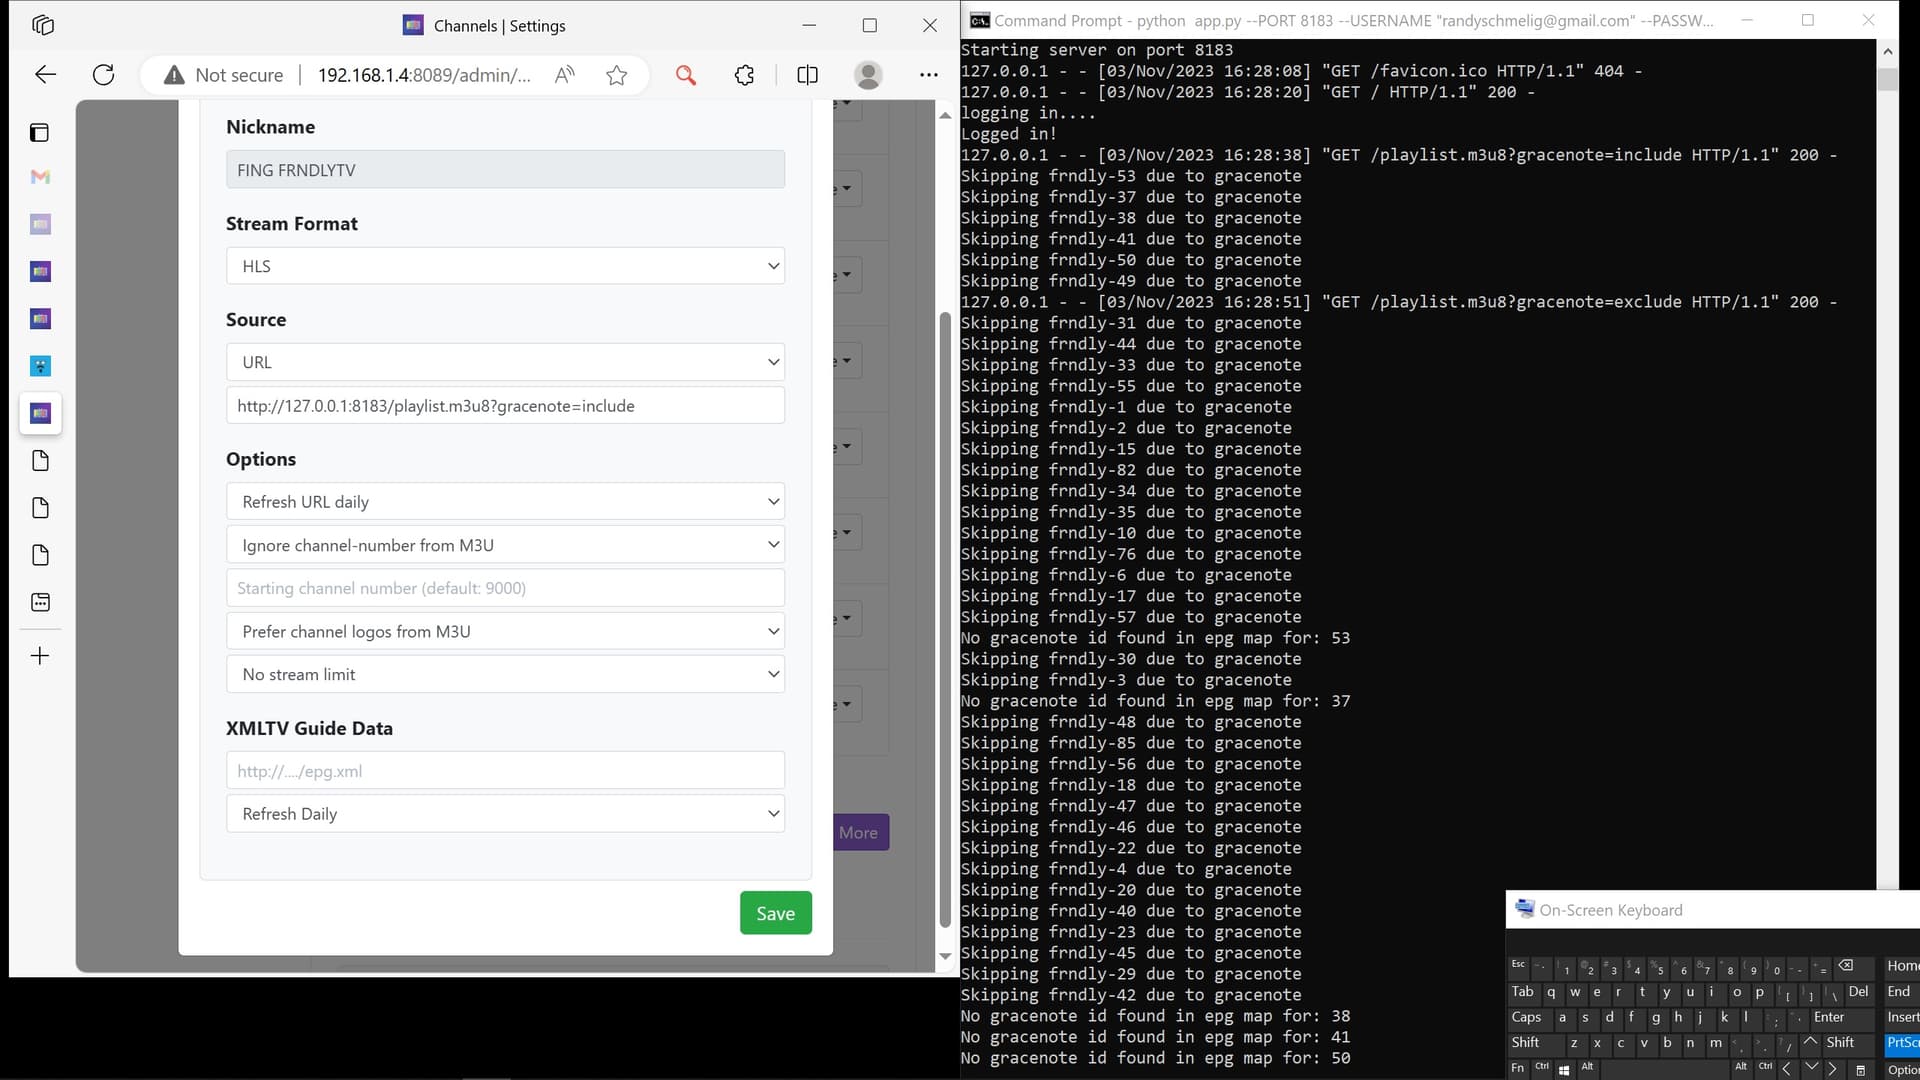
Task: Click the purple More button
Action: click(859, 832)
